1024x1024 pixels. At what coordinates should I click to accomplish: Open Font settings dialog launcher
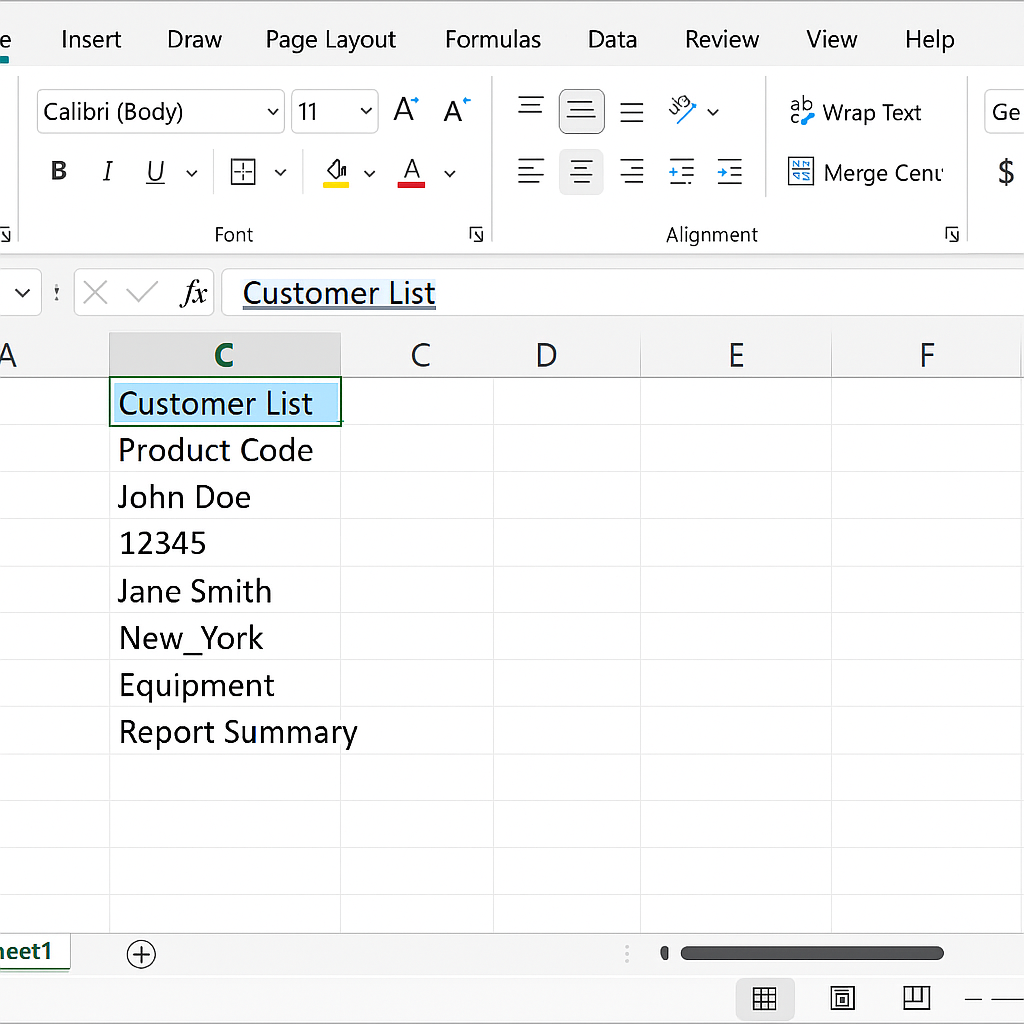coord(476,234)
